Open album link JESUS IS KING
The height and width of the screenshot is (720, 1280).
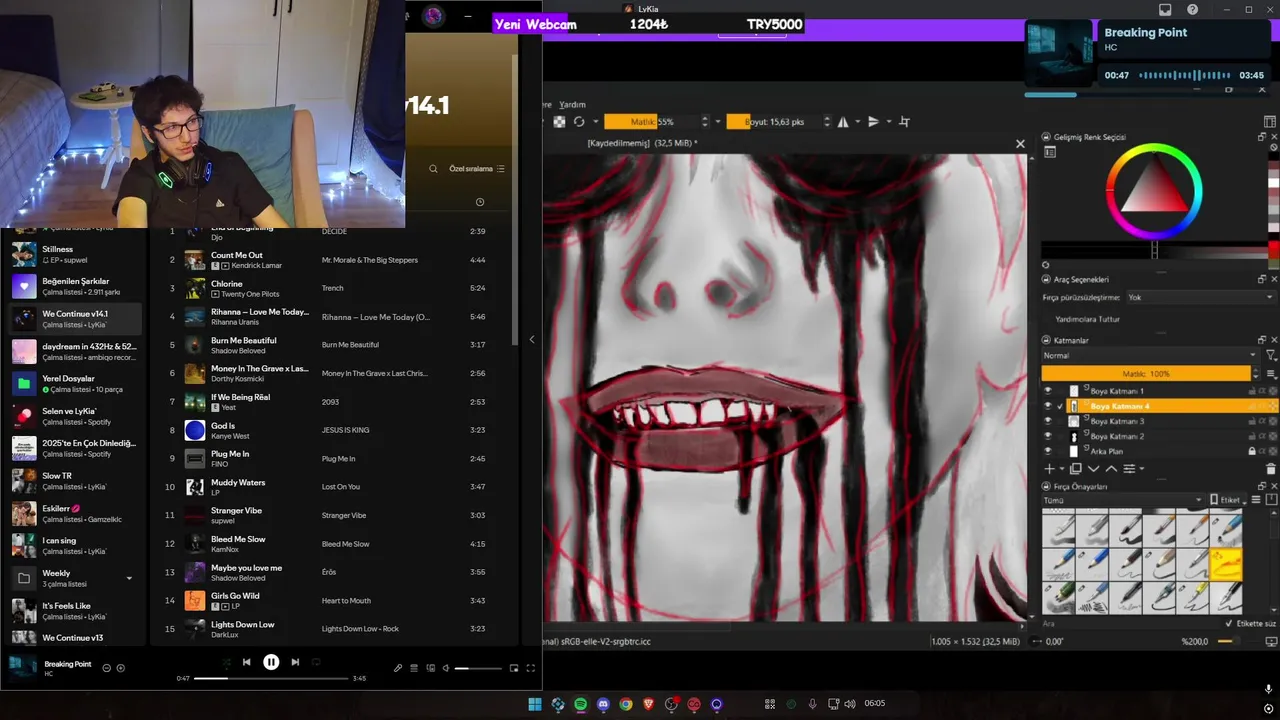345,430
